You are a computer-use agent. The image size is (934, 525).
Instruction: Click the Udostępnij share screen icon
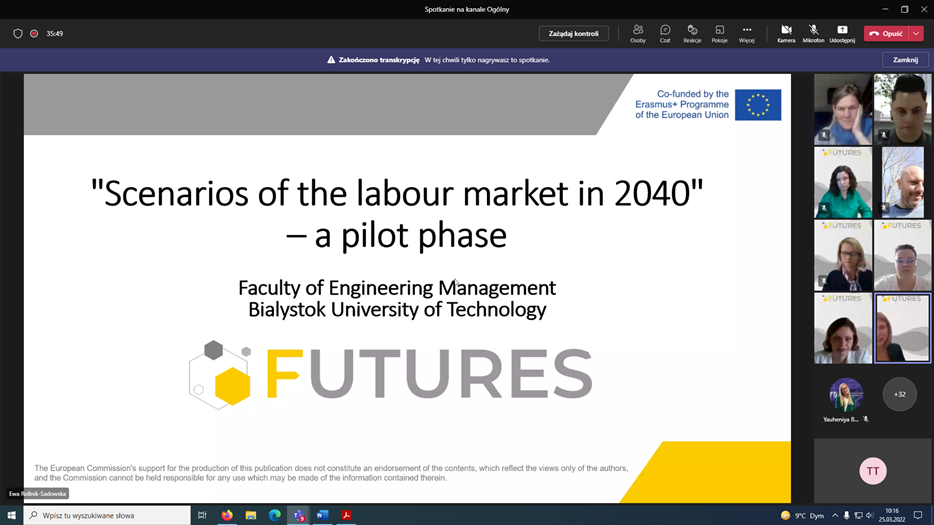click(842, 33)
